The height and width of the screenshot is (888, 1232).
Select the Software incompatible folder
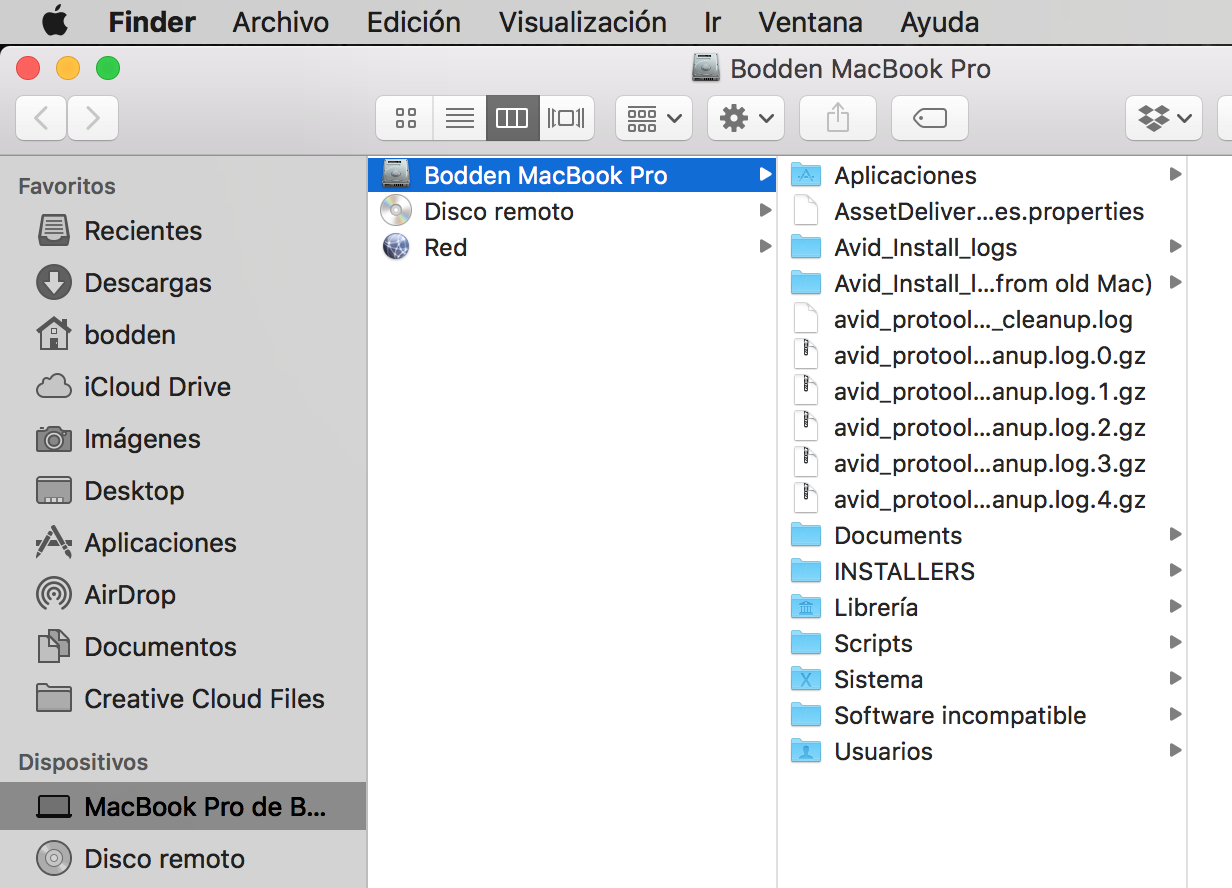pyautogui.click(x=983, y=715)
